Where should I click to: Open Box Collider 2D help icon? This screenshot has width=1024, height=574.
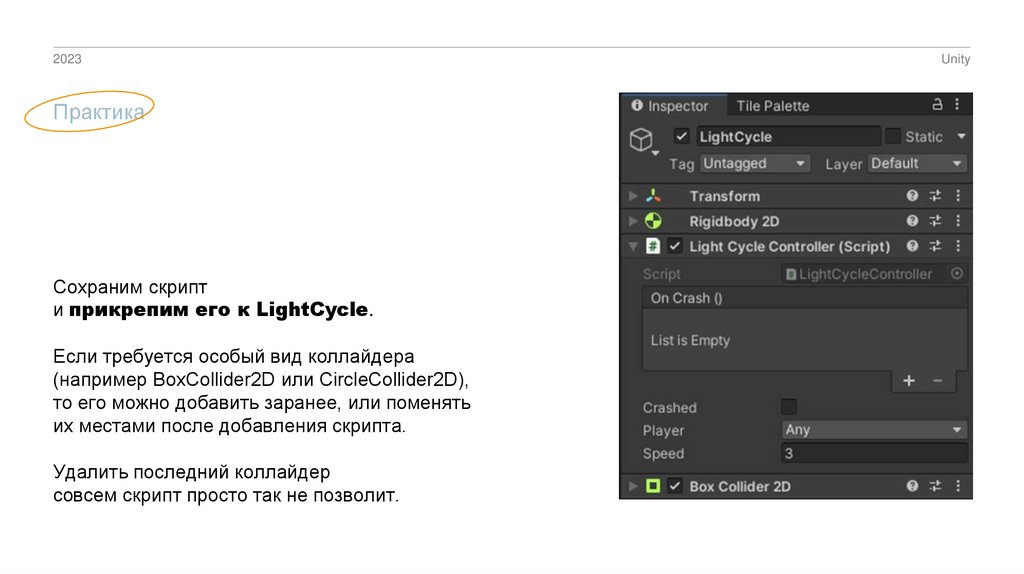[912, 486]
